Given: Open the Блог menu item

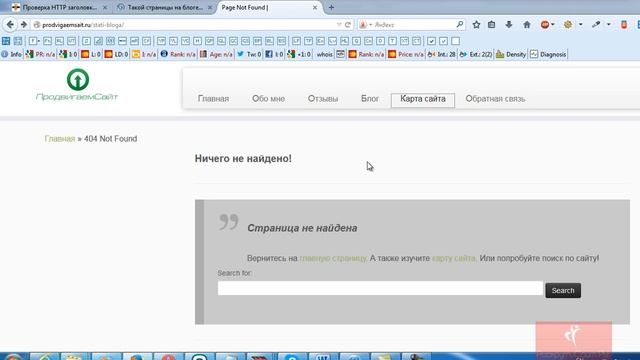Looking at the screenshot, I should pyautogui.click(x=370, y=99).
